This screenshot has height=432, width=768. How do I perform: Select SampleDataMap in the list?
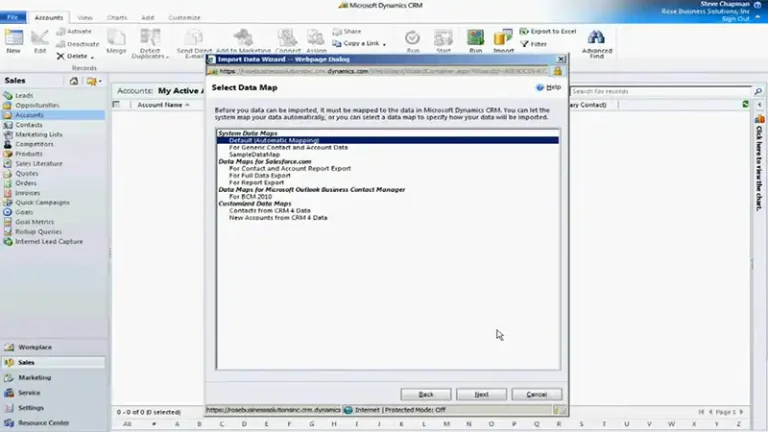(254, 155)
